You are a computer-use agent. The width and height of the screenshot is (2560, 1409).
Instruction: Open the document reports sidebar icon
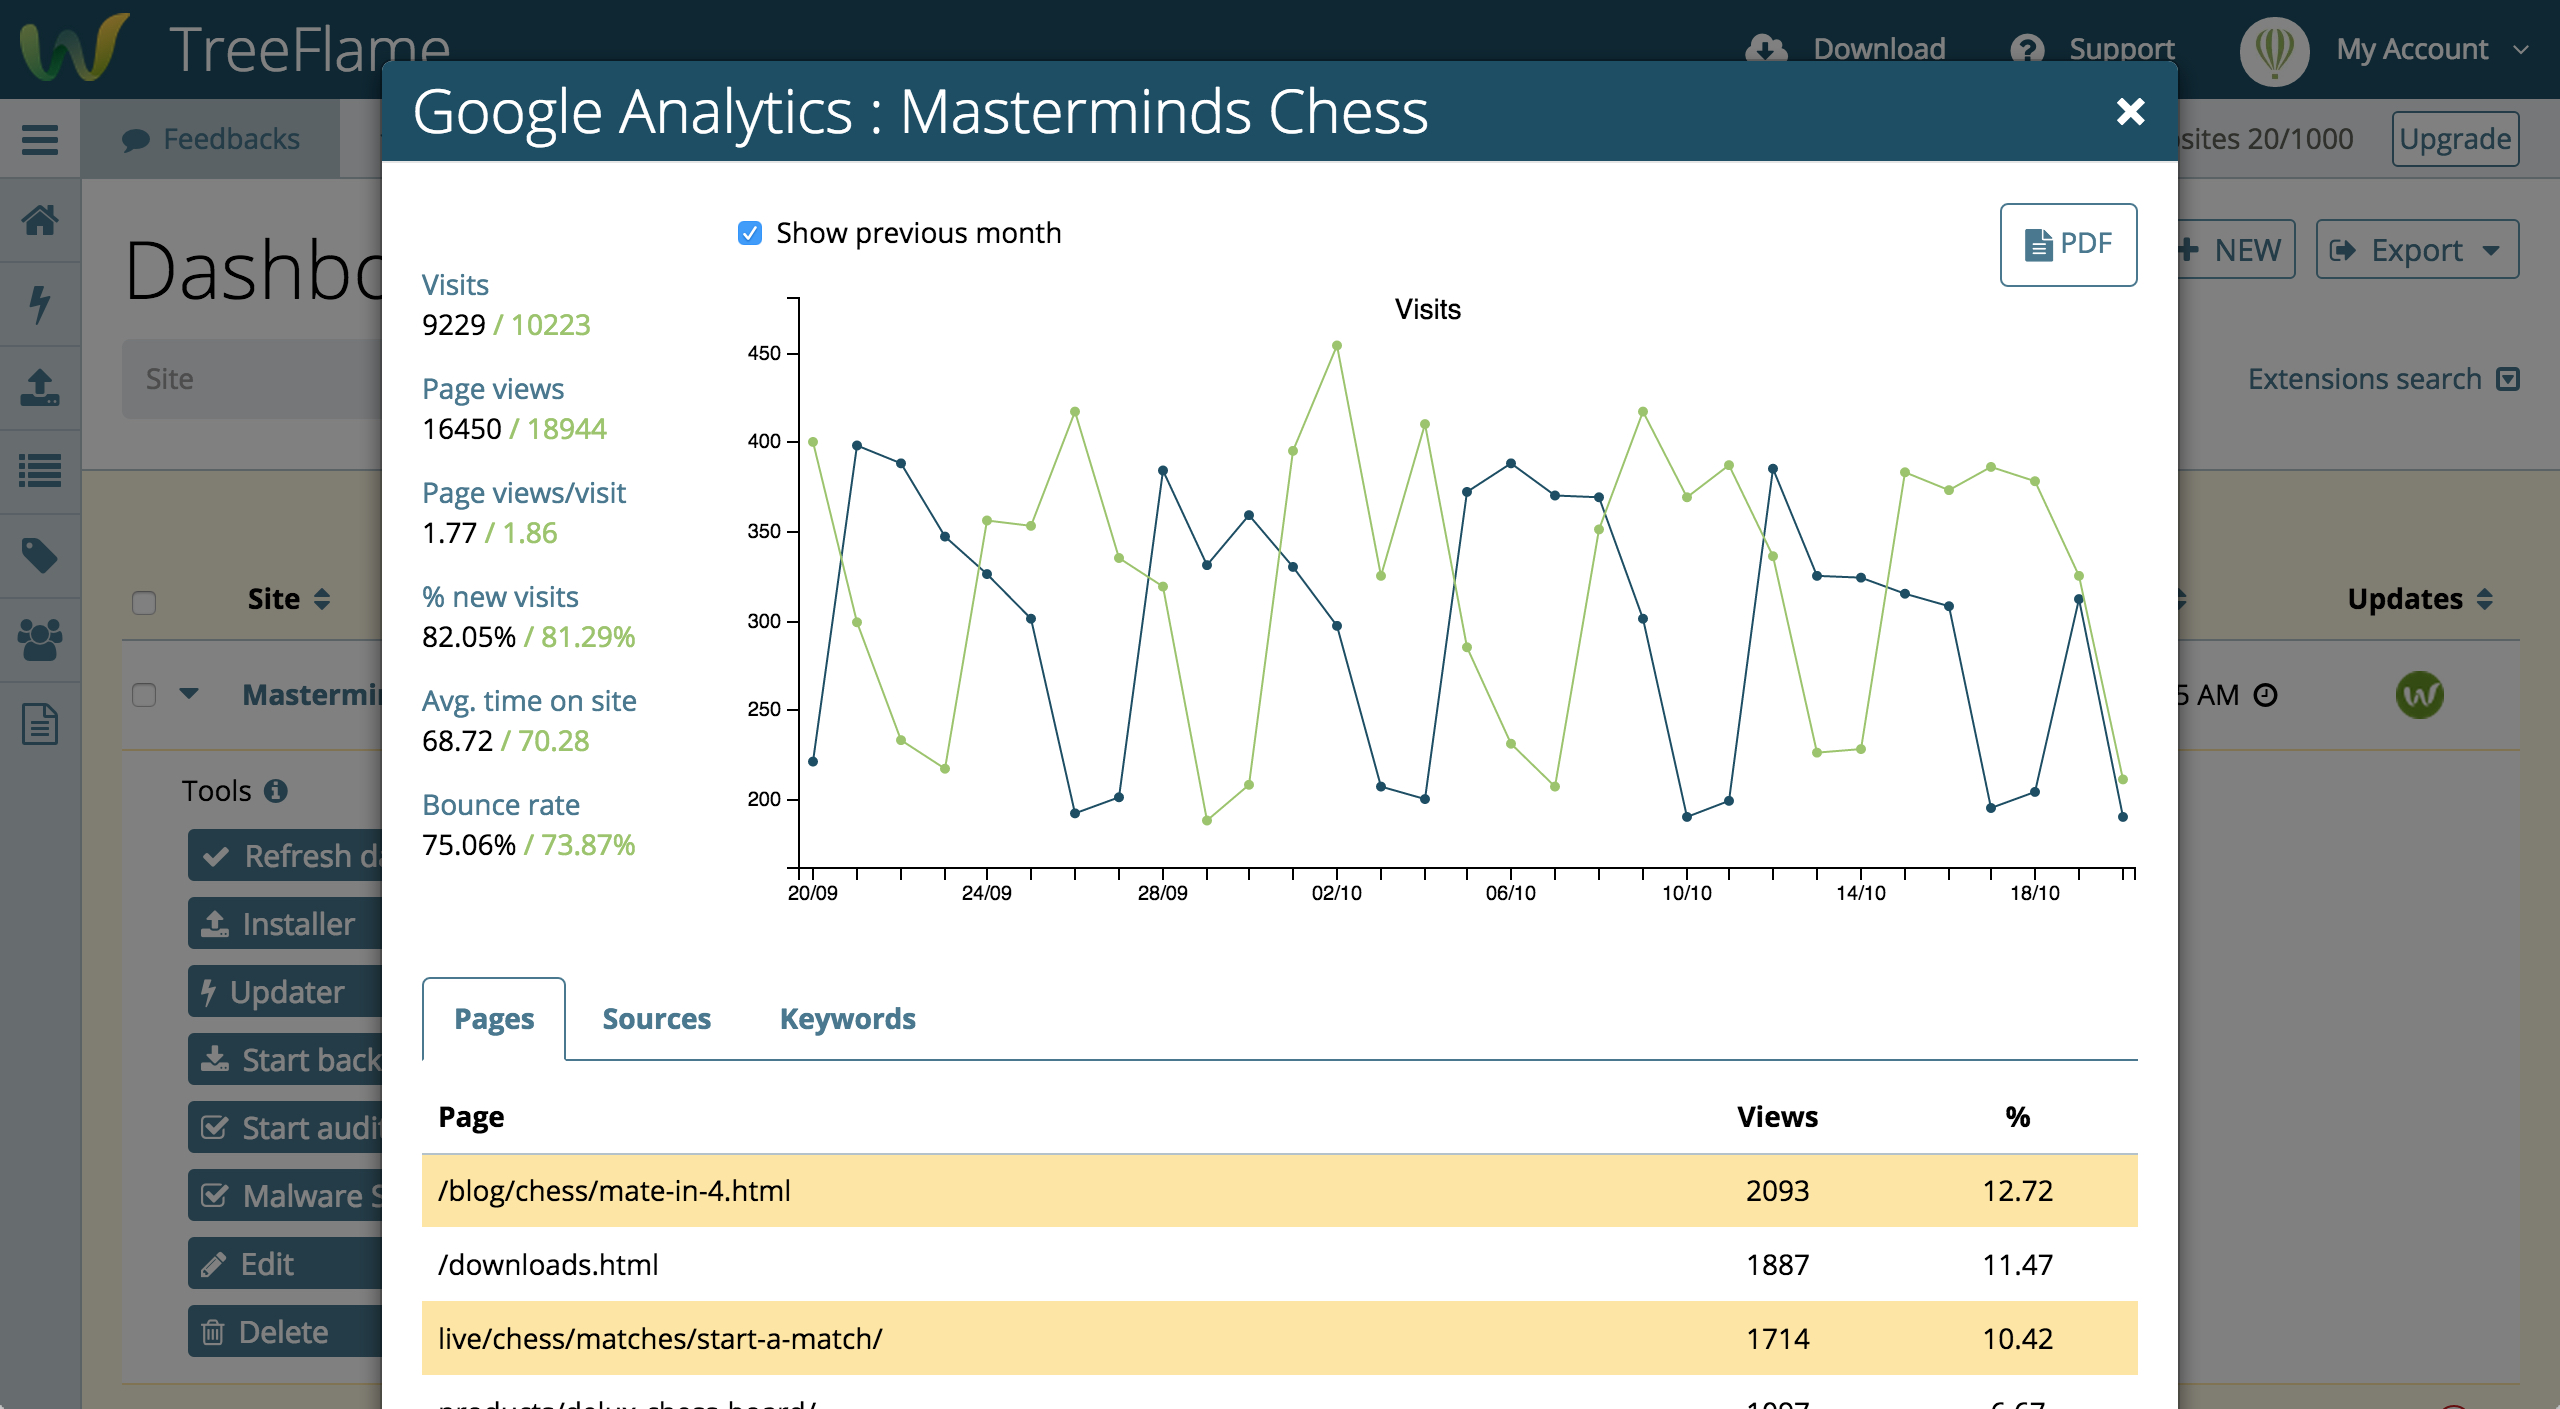coord(40,724)
